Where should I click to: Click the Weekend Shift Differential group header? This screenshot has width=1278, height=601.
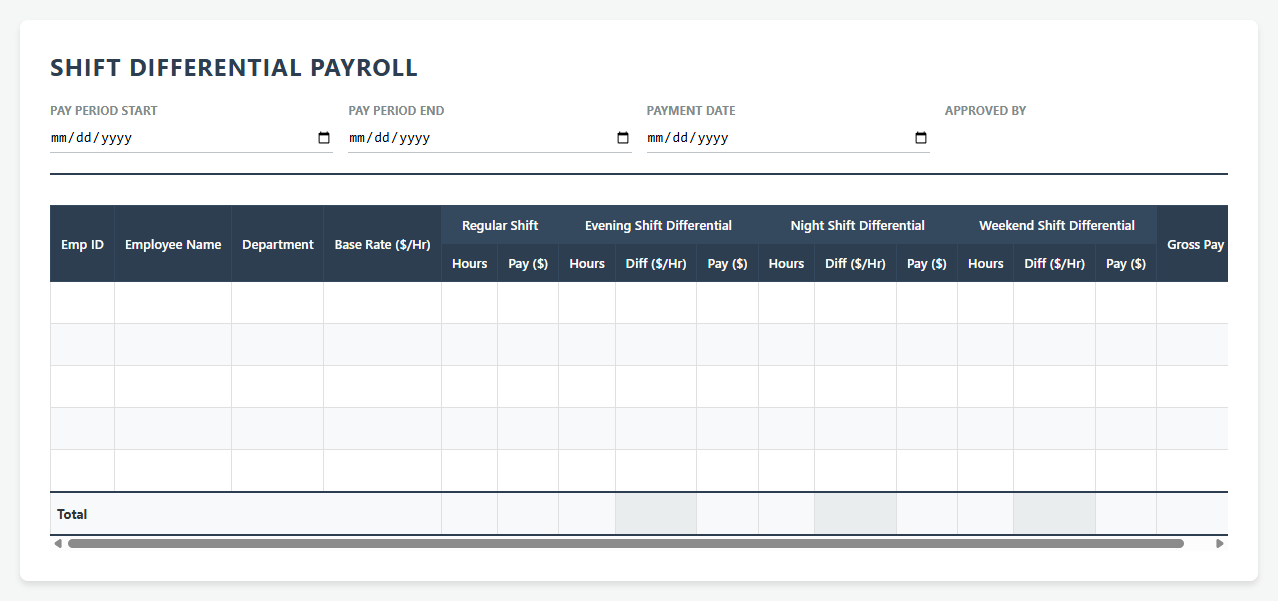[1057, 225]
